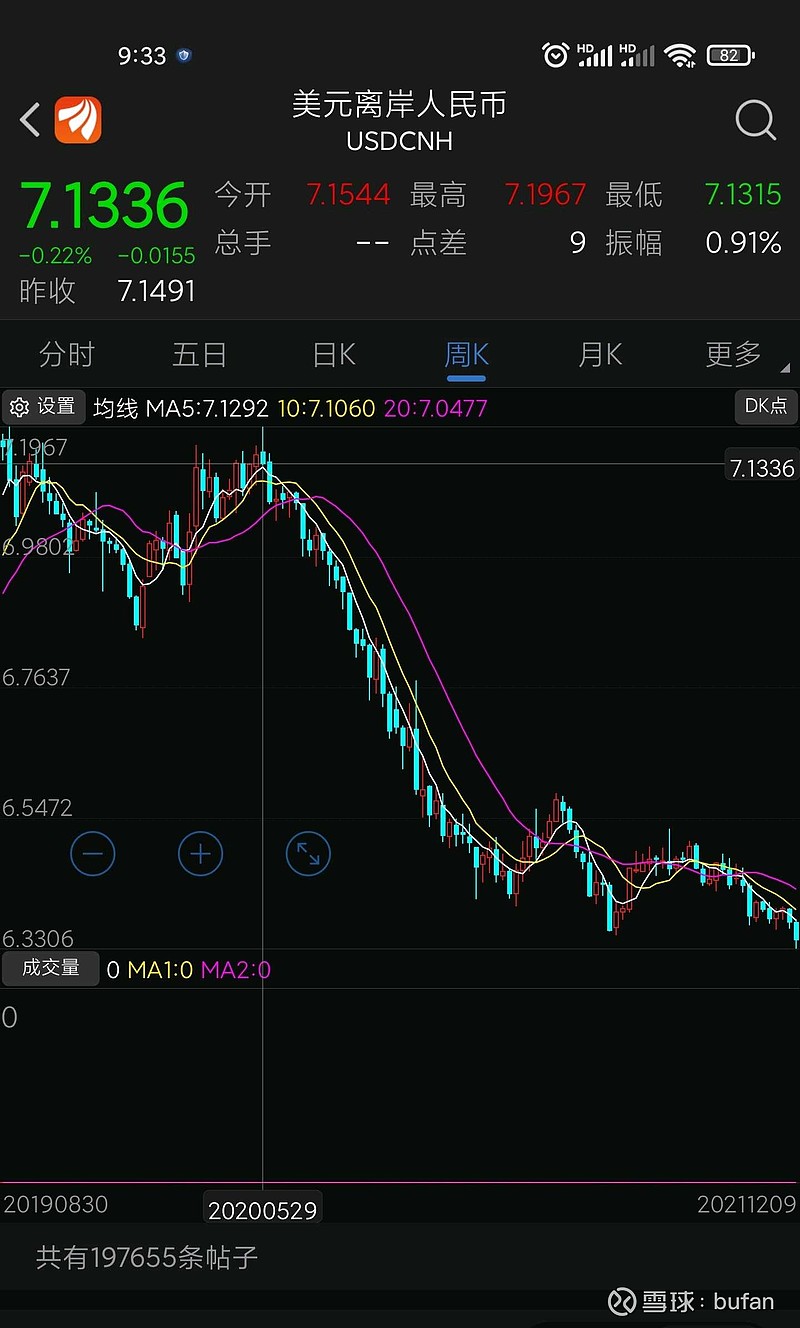Open chart settings via gear icon
The width and height of the screenshot is (800, 1328).
point(43,407)
